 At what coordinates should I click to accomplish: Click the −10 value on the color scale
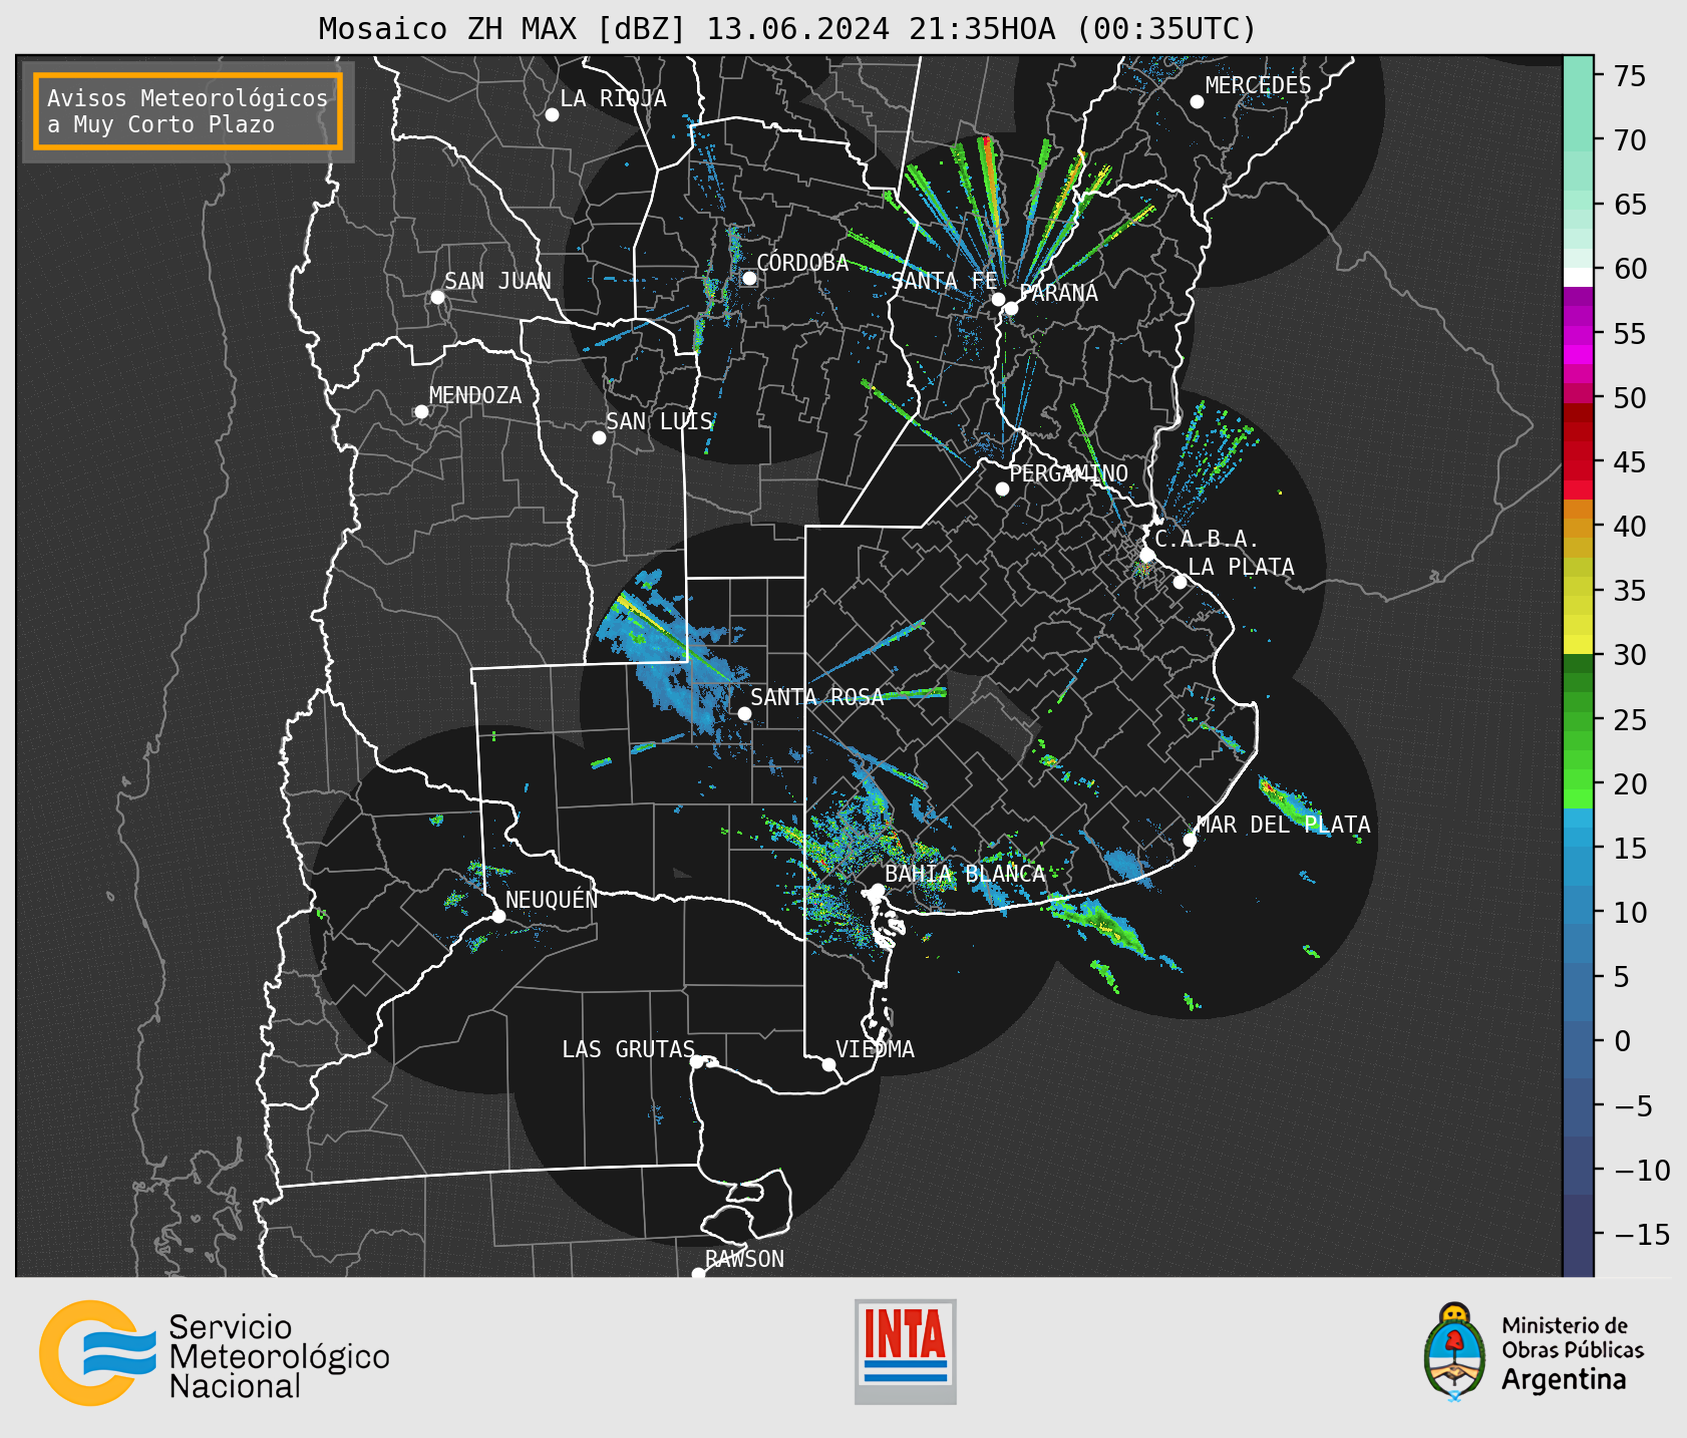click(1641, 1171)
